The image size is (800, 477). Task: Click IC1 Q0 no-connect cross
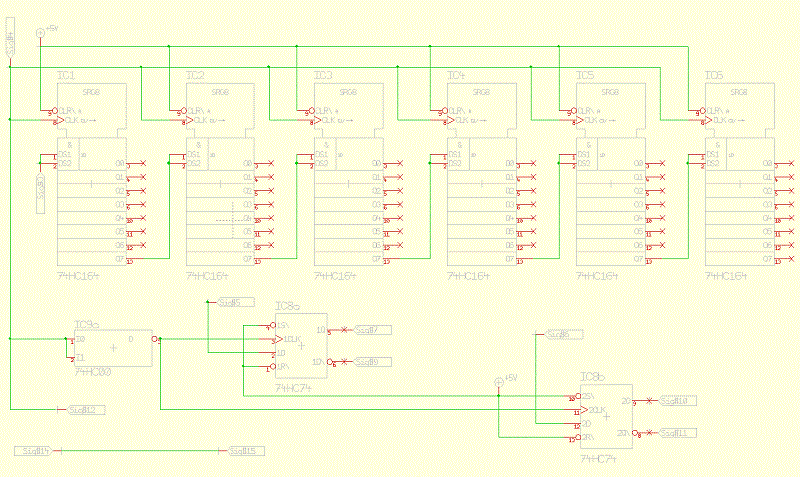(x=143, y=163)
